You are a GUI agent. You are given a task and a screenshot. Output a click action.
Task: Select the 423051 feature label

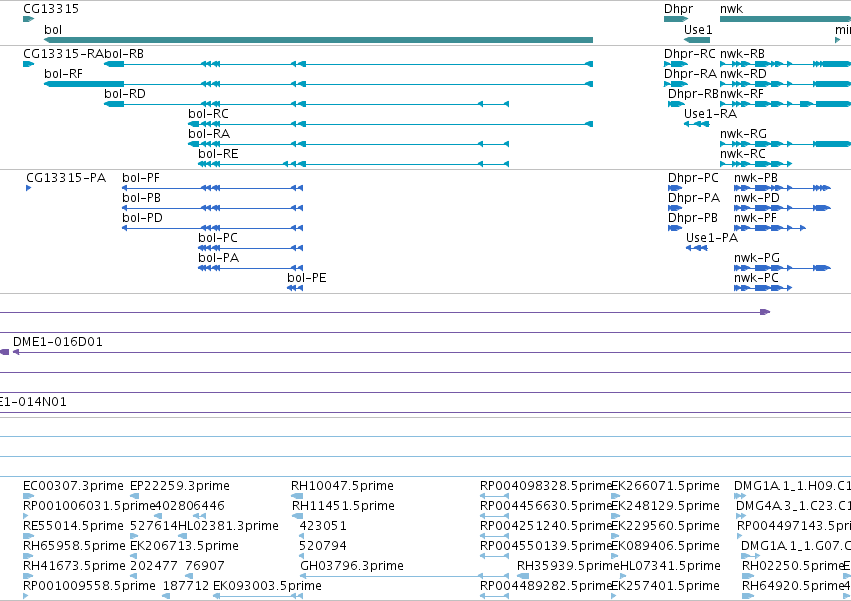(x=323, y=526)
